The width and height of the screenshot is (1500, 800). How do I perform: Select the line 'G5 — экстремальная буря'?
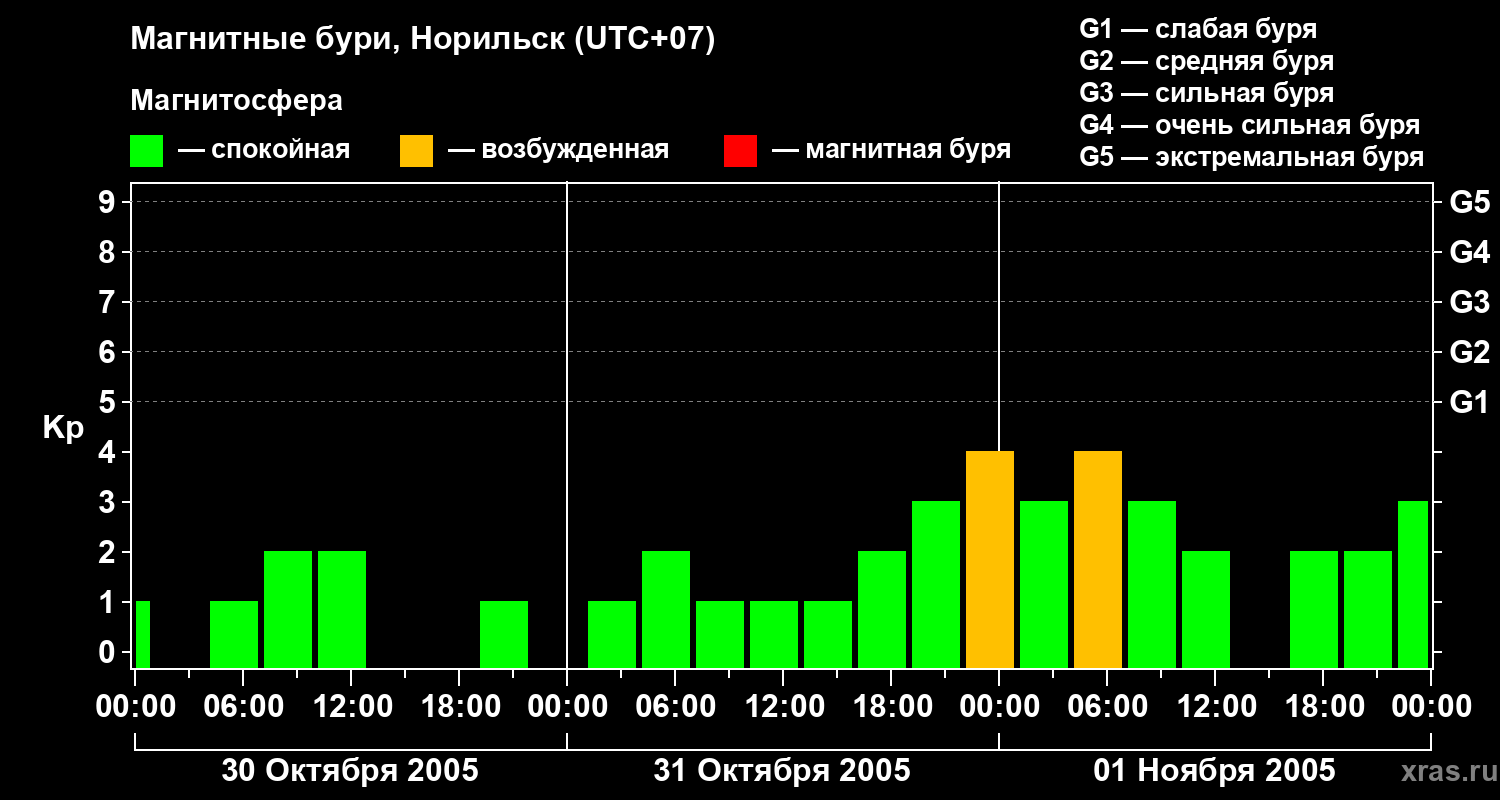(x=1252, y=157)
